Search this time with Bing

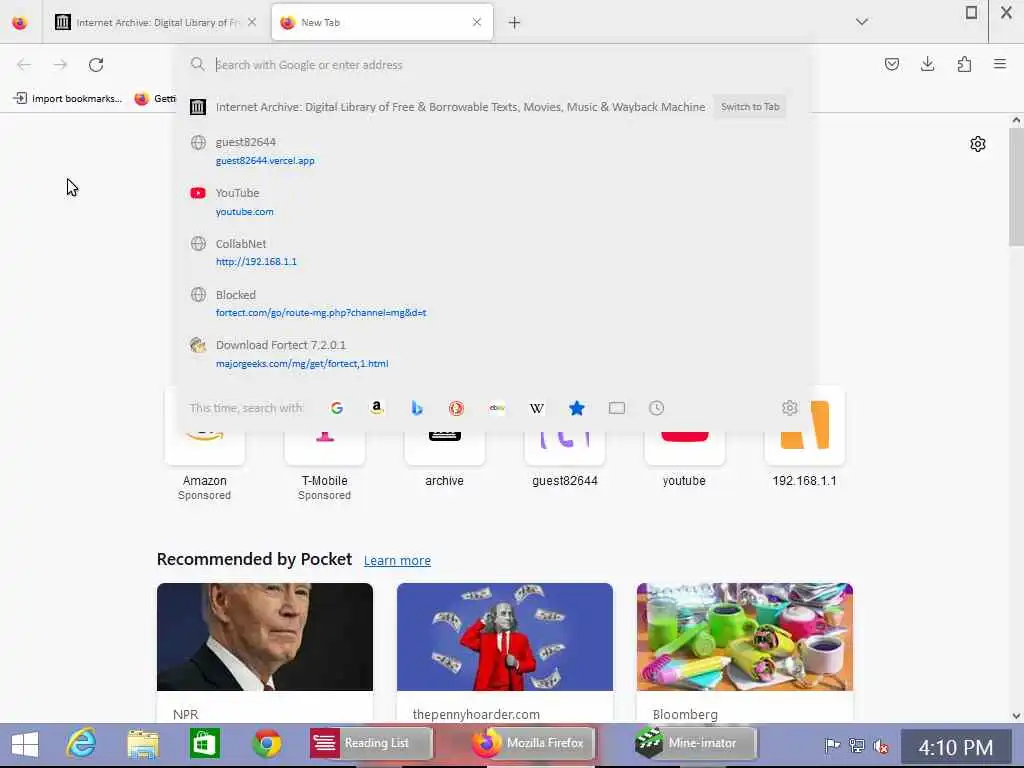coord(417,408)
